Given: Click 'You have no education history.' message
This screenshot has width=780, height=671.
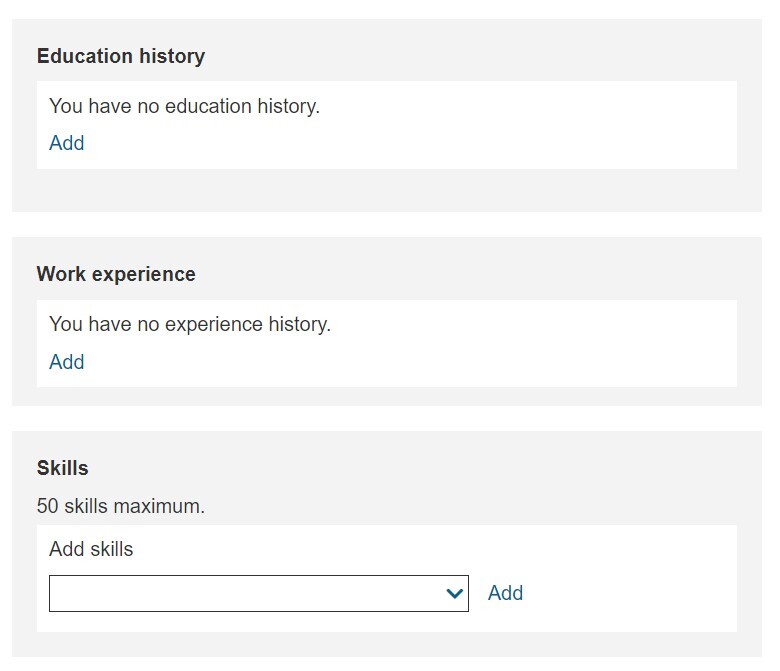Looking at the screenshot, I should tap(184, 106).
